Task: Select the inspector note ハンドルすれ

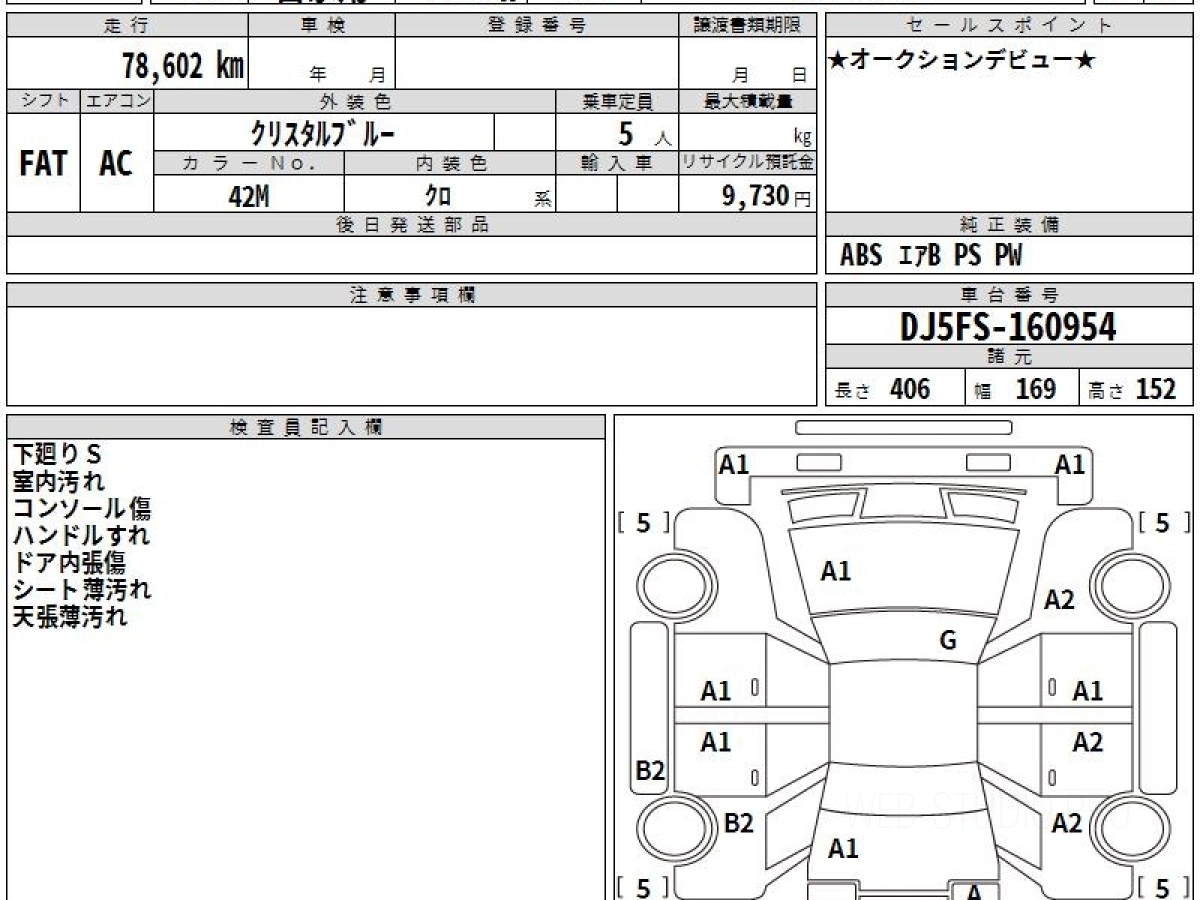Action: click(x=81, y=535)
